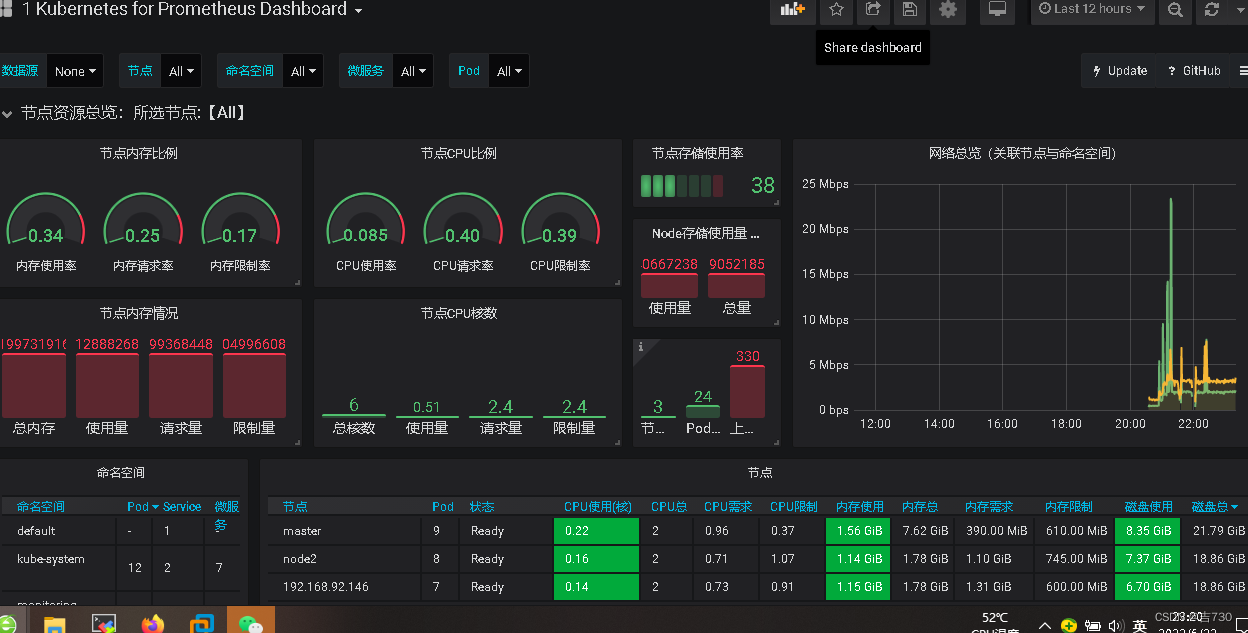Mute audio via the speaker tray icon

(x=1115, y=625)
